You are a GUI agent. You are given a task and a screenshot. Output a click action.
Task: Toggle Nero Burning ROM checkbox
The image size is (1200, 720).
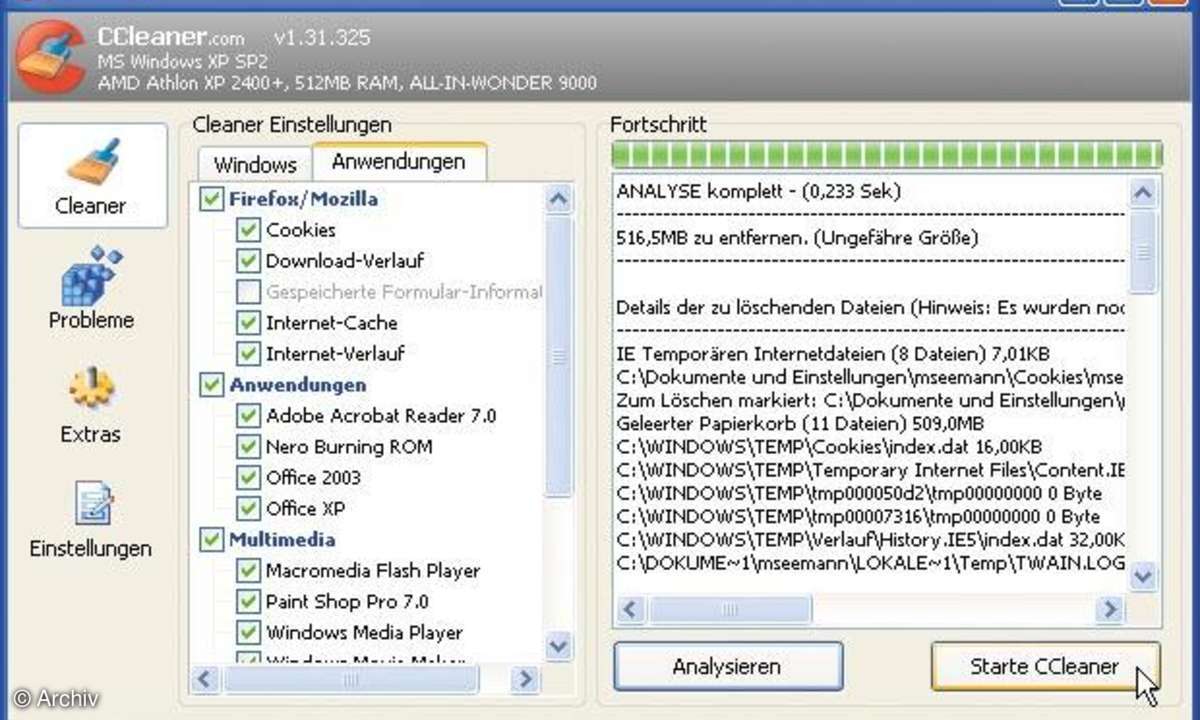point(247,446)
